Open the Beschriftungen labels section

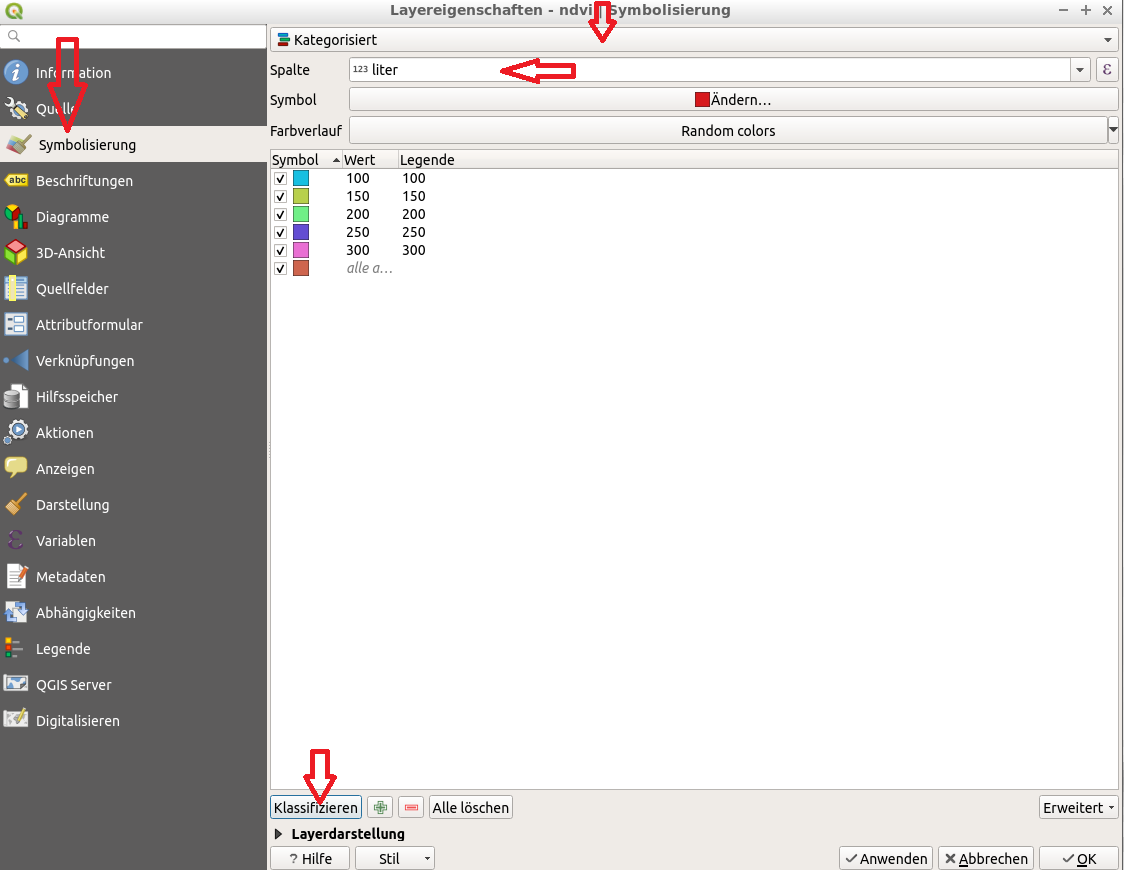(84, 181)
